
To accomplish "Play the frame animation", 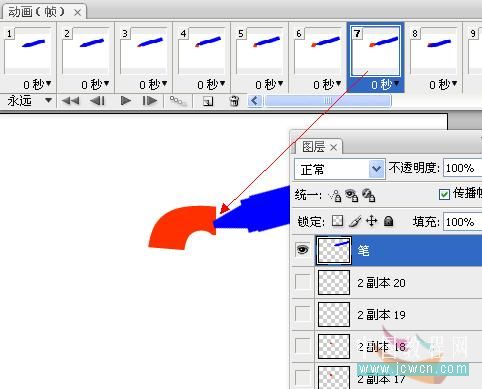I will tap(125, 100).
